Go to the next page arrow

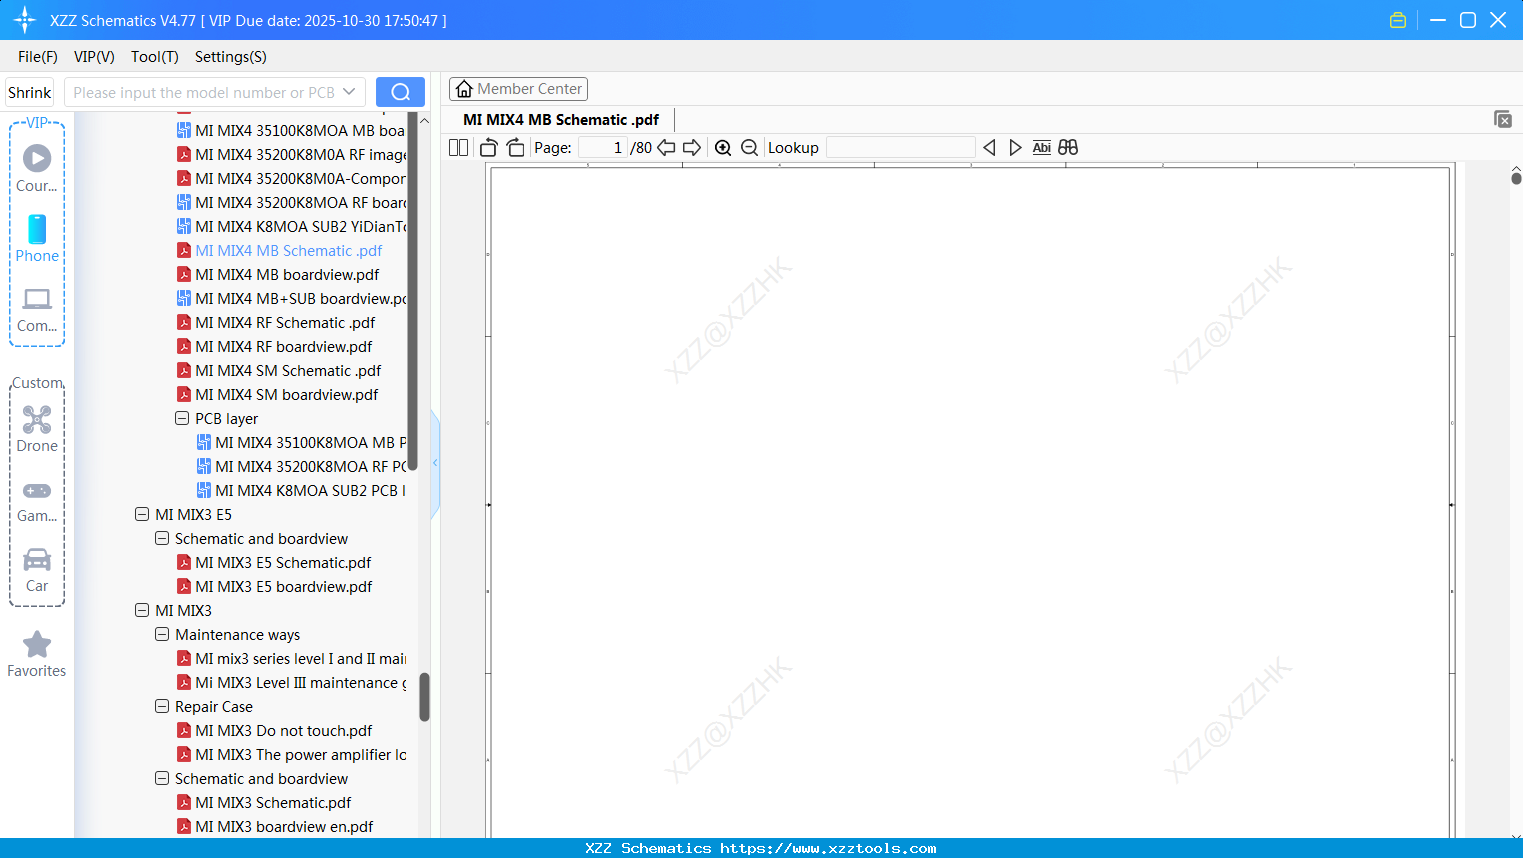(x=692, y=148)
